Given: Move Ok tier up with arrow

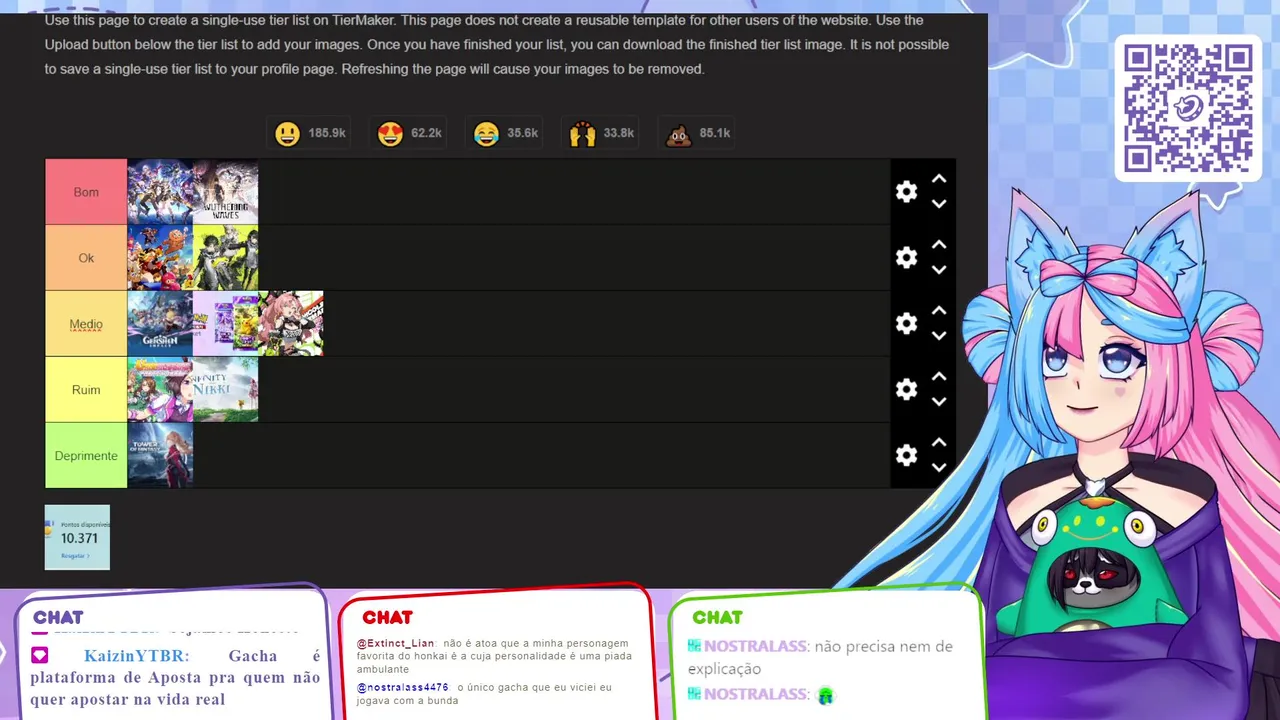Looking at the screenshot, I should pos(939,245).
